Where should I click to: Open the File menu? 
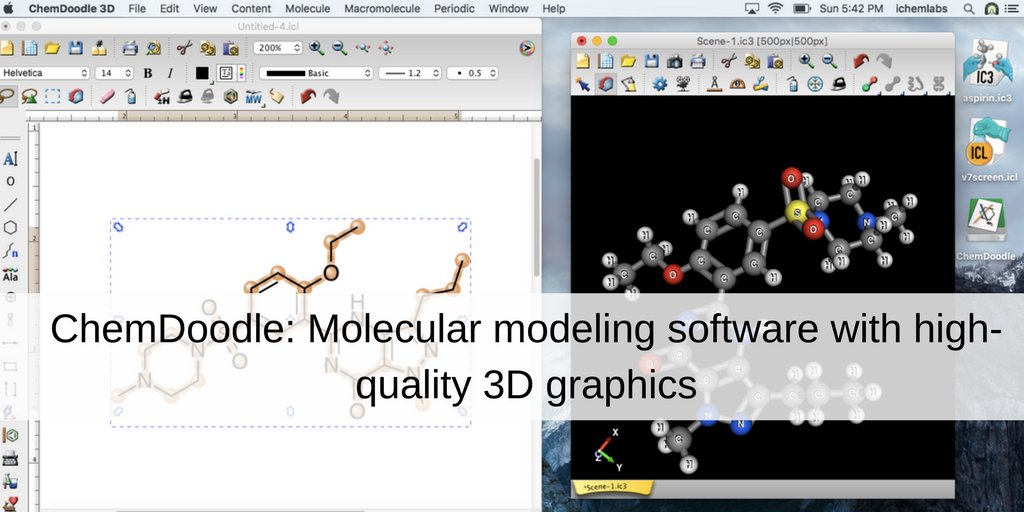coord(137,8)
